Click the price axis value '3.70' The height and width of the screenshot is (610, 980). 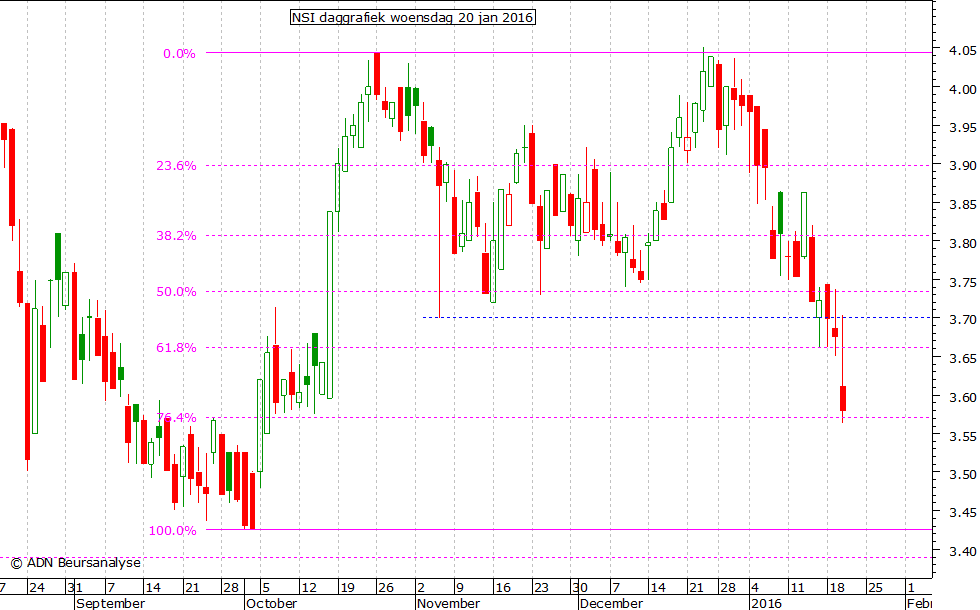click(962, 320)
